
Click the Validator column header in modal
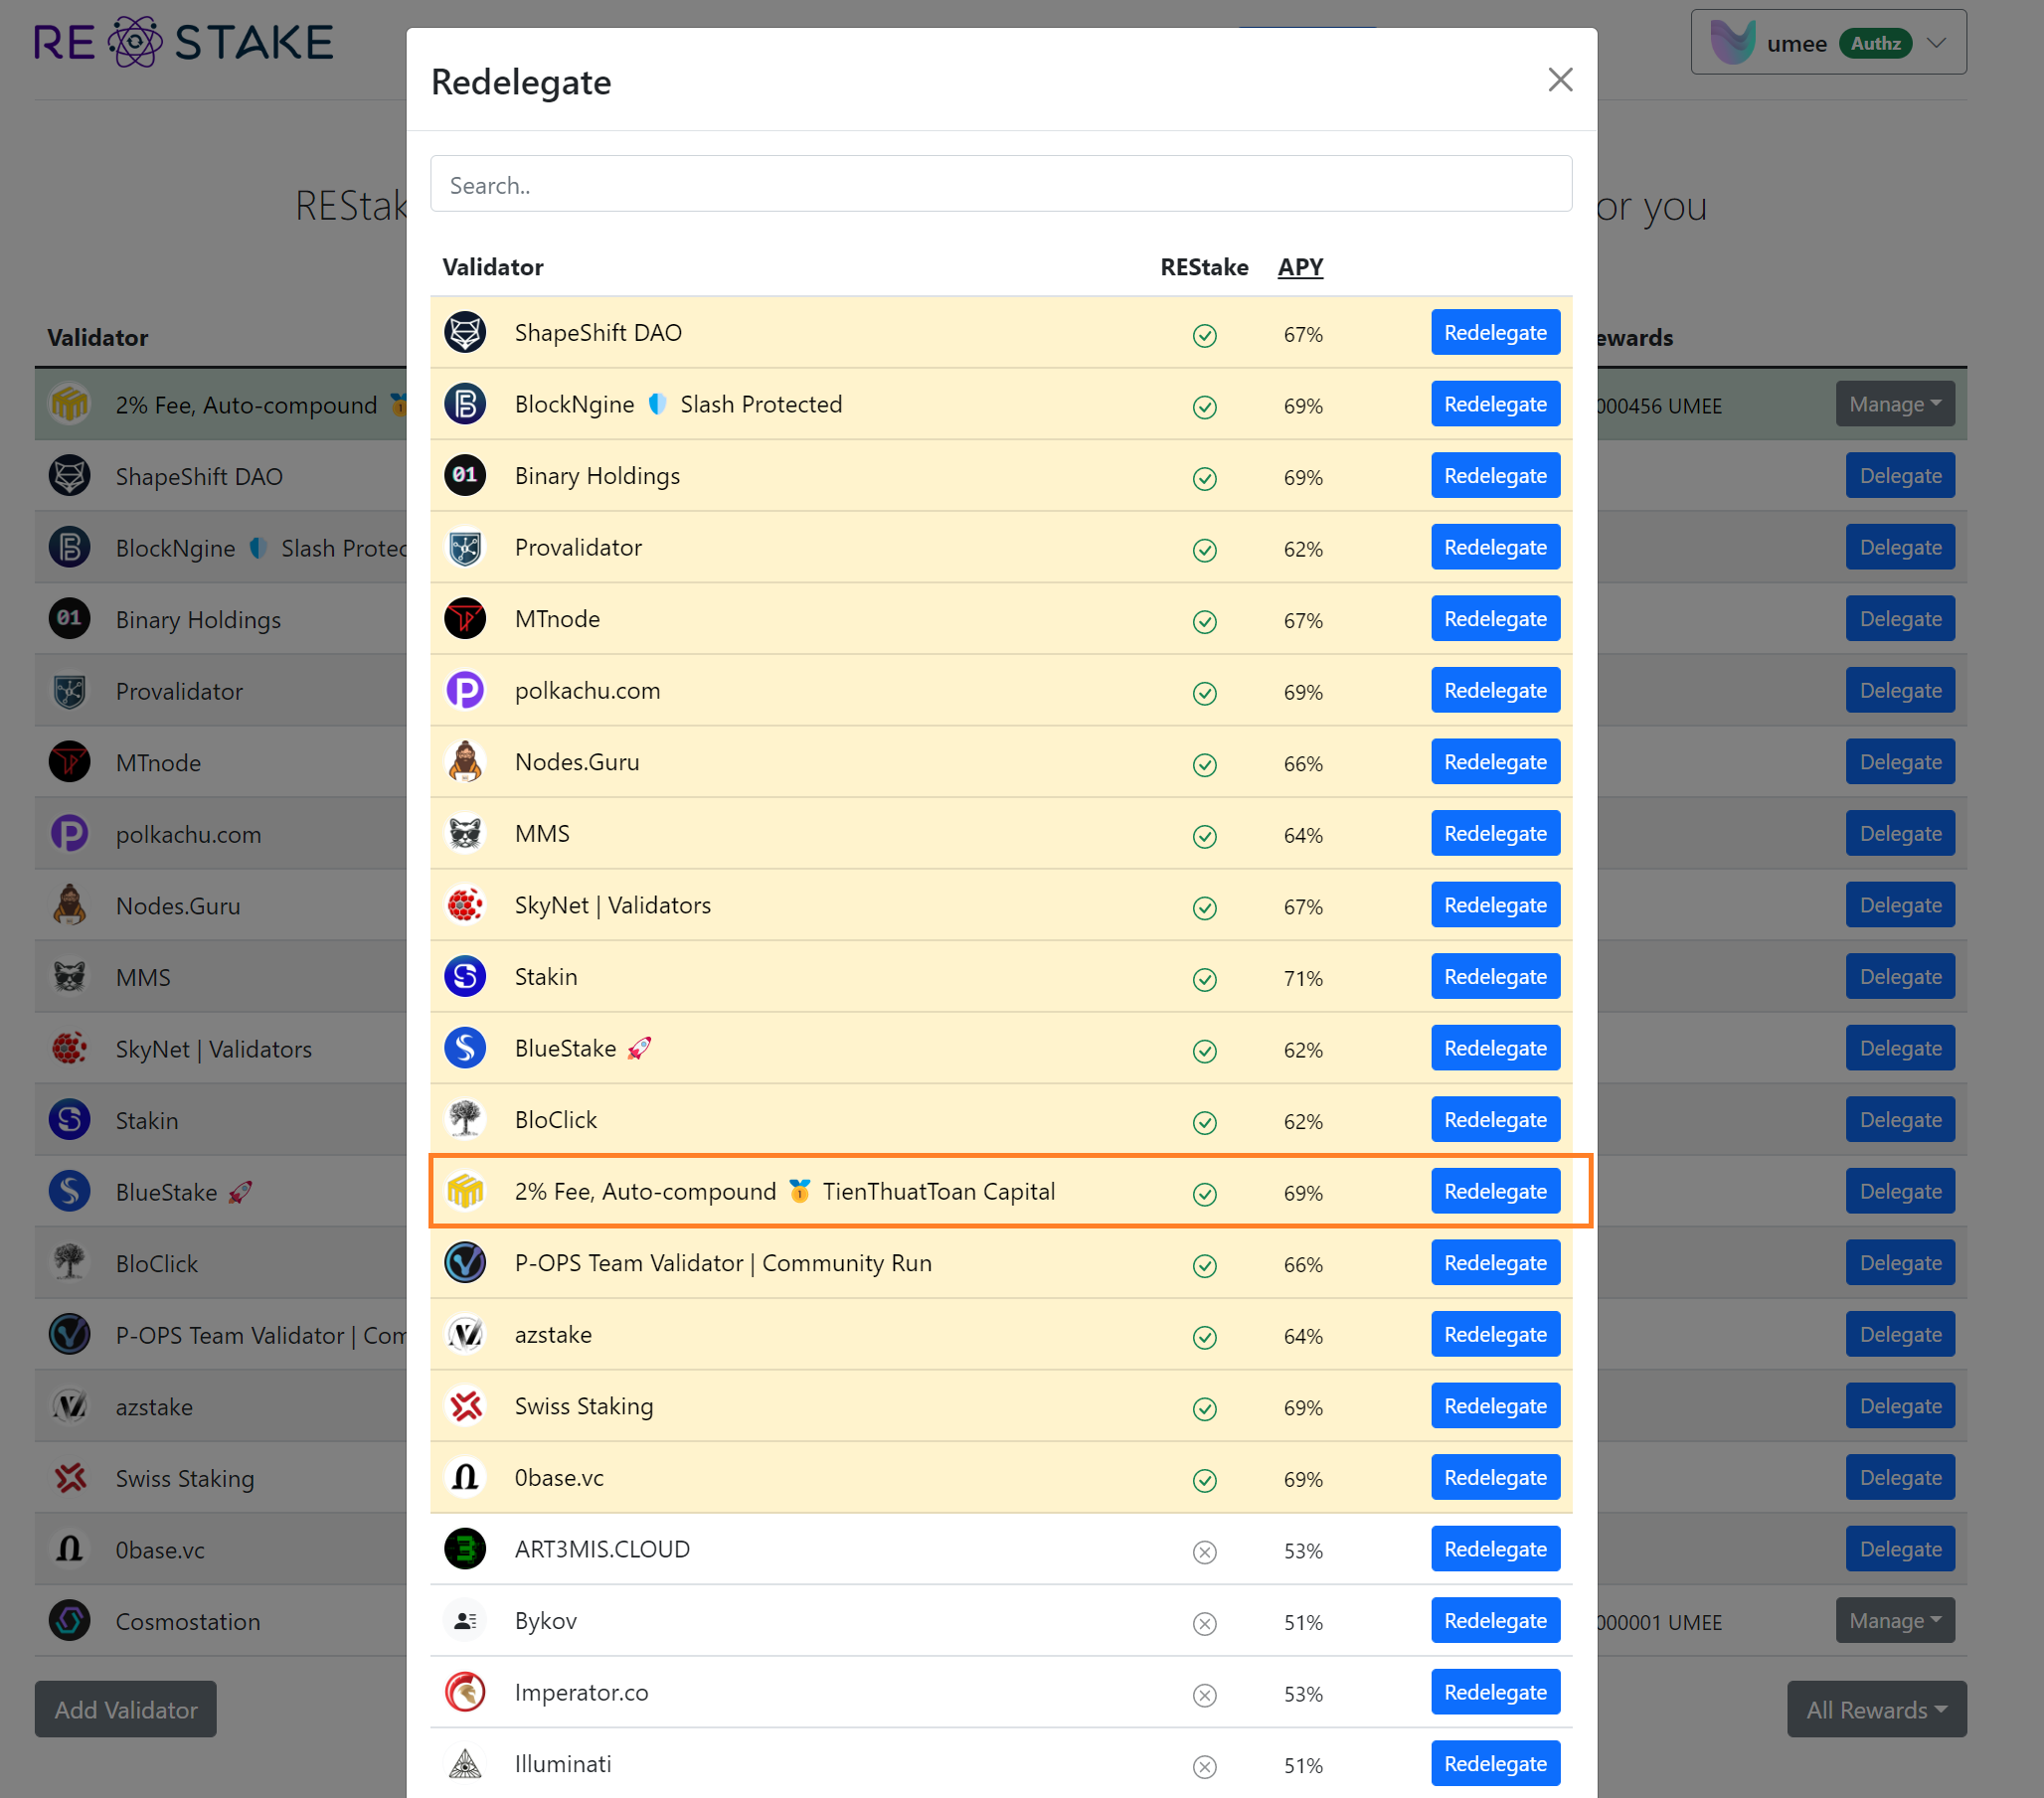pyautogui.click(x=493, y=267)
